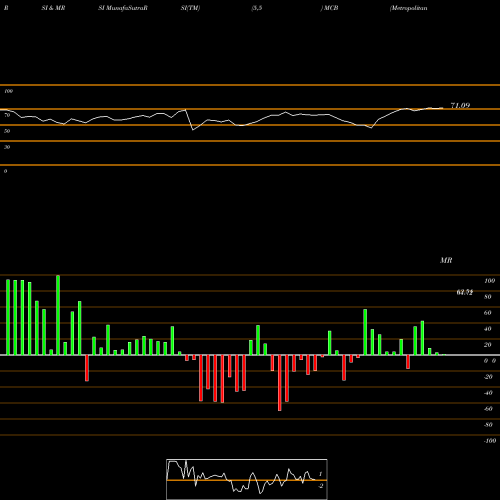Click the deepest red bar in MR histogram

point(280,383)
